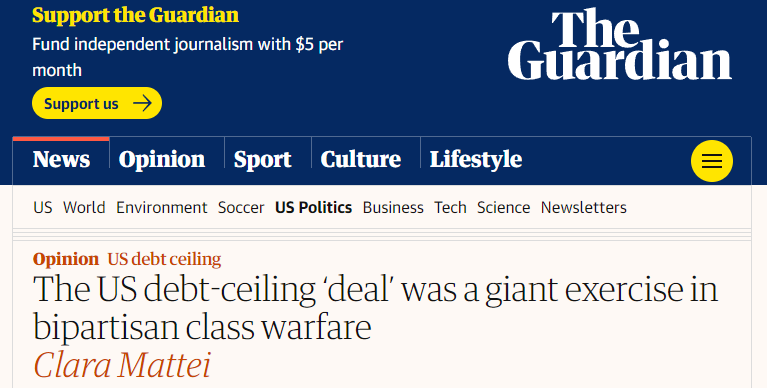
Task: Click the US debt ceiling topic tag
Action: point(164,259)
